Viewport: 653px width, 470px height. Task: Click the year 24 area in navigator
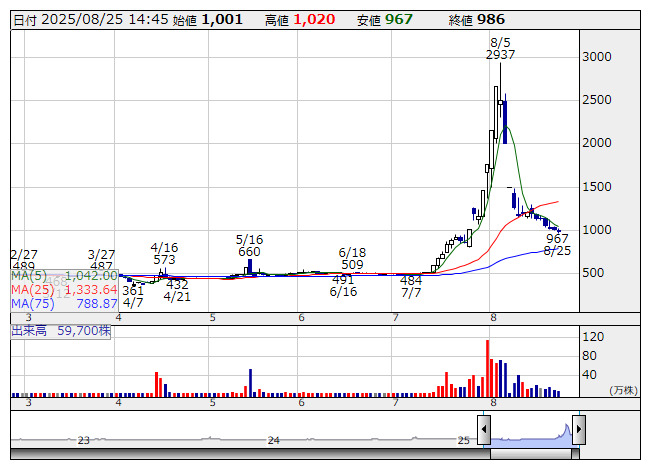(x=274, y=440)
